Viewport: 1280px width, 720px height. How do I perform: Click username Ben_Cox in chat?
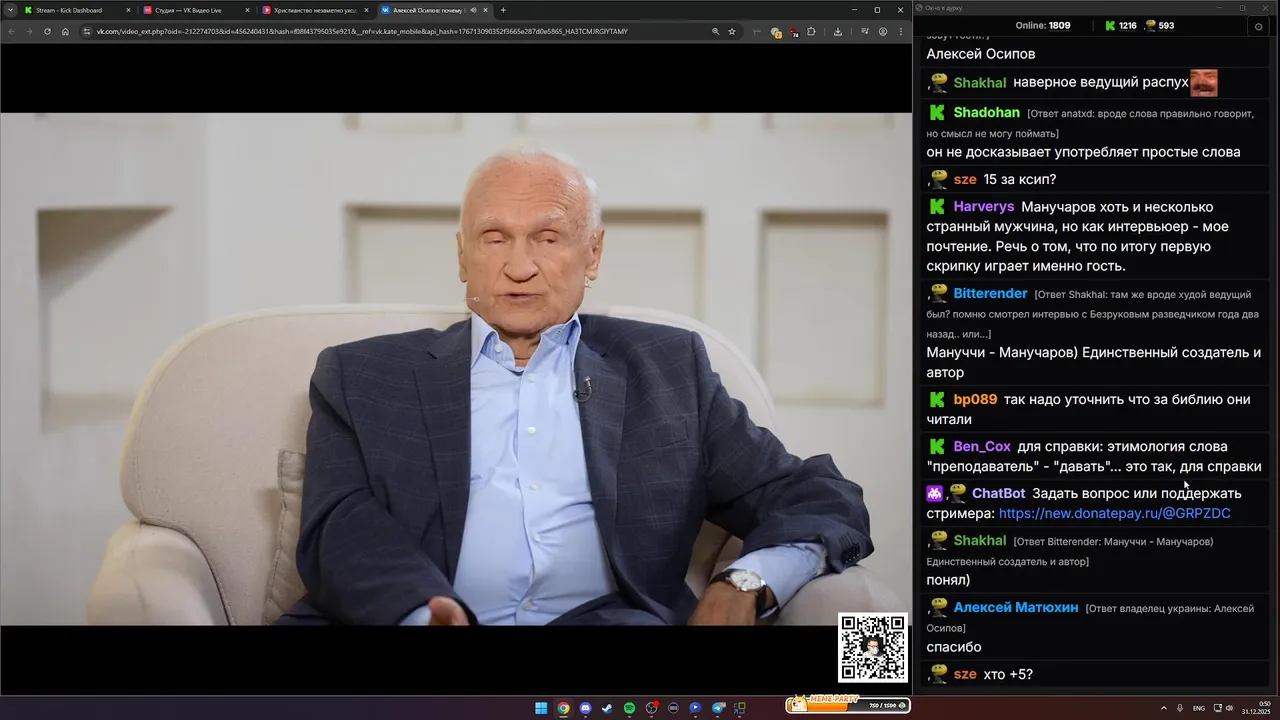pos(982,446)
